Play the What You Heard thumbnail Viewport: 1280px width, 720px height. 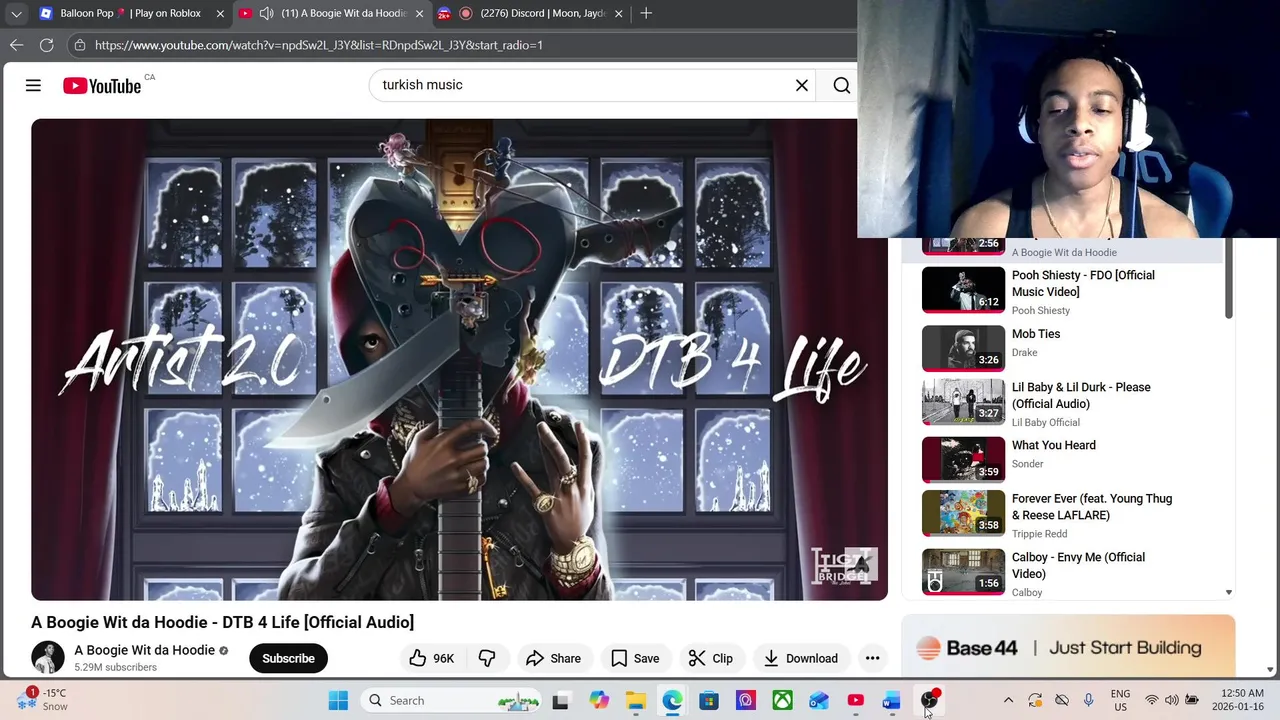pyautogui.click(x=963, y=460)
